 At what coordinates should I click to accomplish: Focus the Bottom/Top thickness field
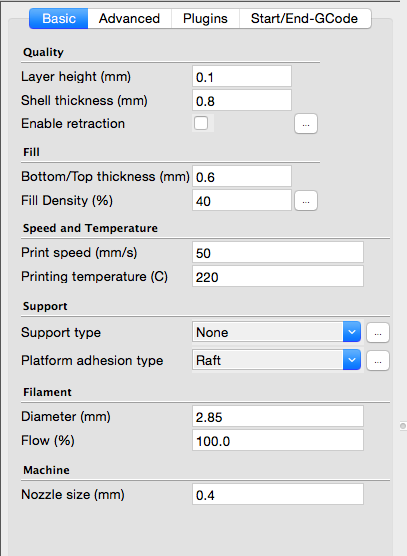pyautogui.click(x=242, y=176)
